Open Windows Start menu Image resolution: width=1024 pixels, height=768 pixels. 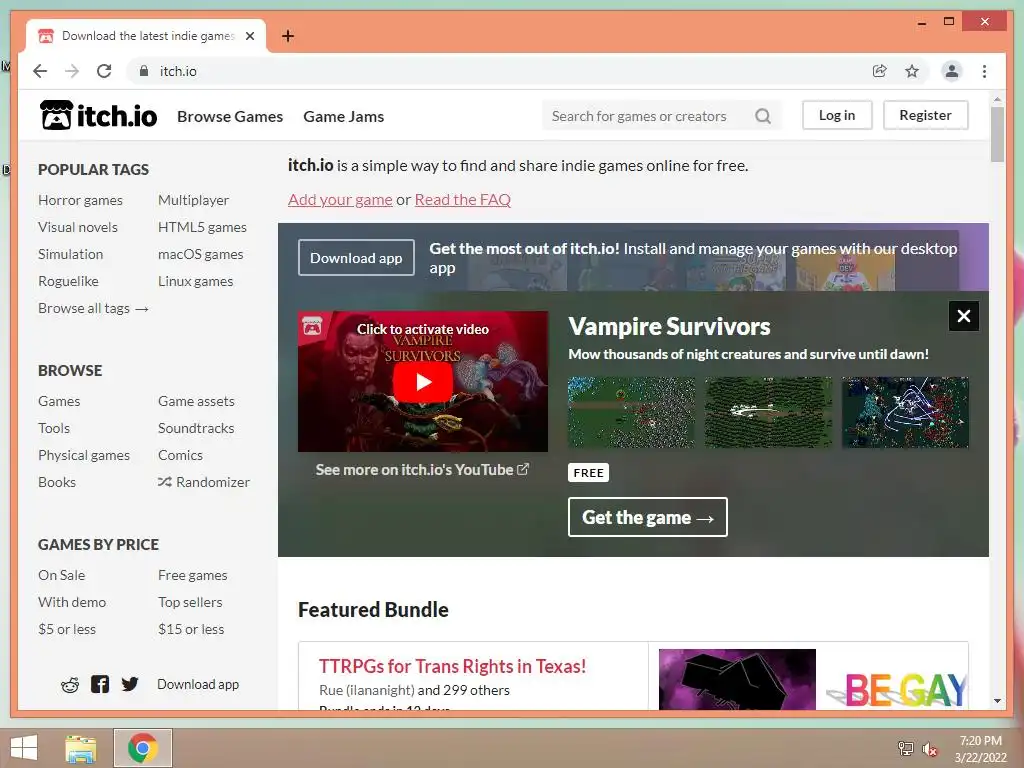point(24,748)
